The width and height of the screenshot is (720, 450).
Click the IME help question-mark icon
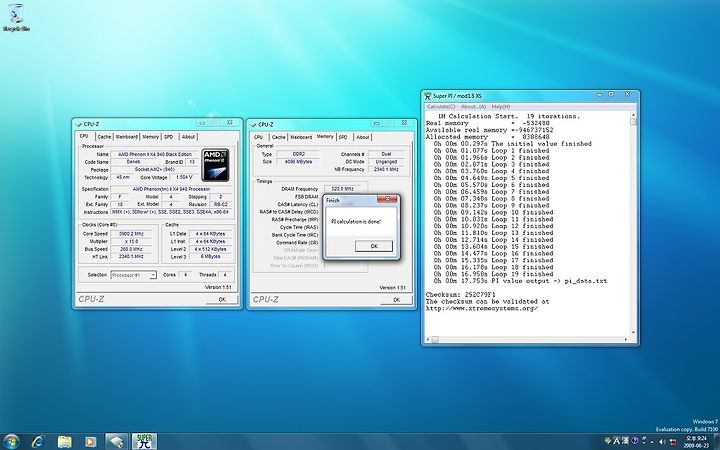(x=634, y=441)
